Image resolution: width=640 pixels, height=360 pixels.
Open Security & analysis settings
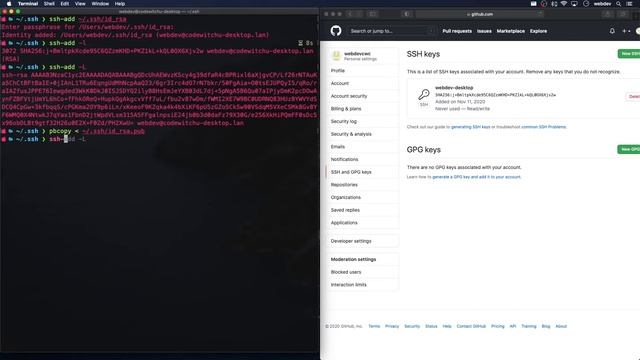[x=362, y=134]
